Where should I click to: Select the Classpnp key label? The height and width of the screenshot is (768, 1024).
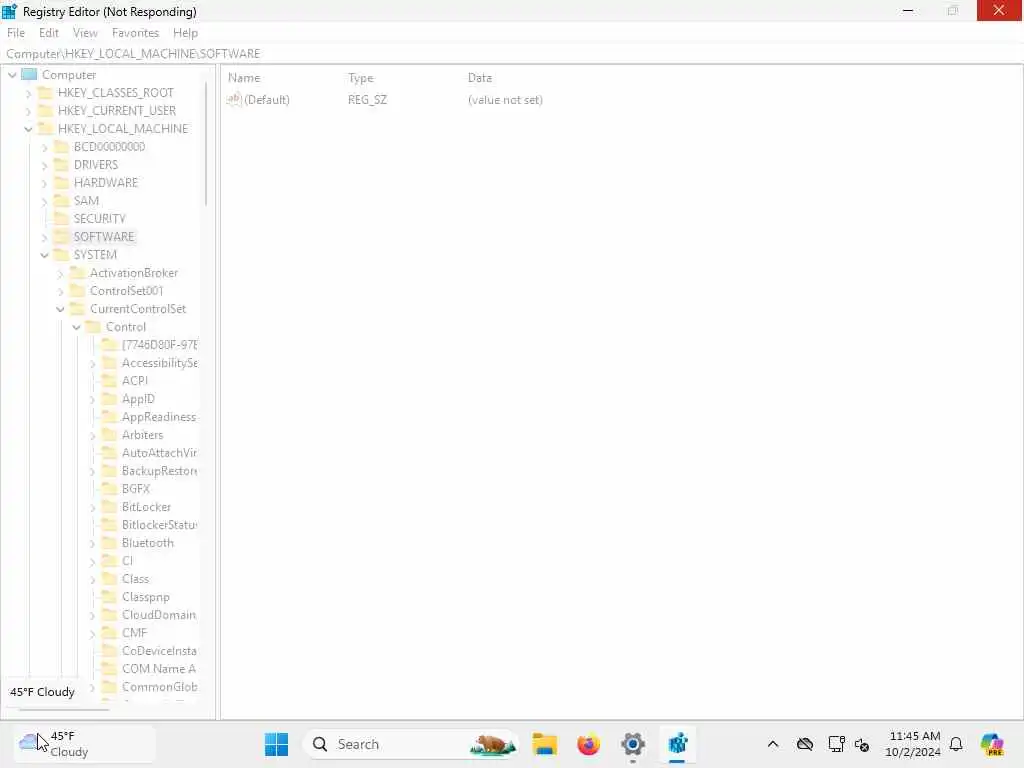tap(146, 597)
